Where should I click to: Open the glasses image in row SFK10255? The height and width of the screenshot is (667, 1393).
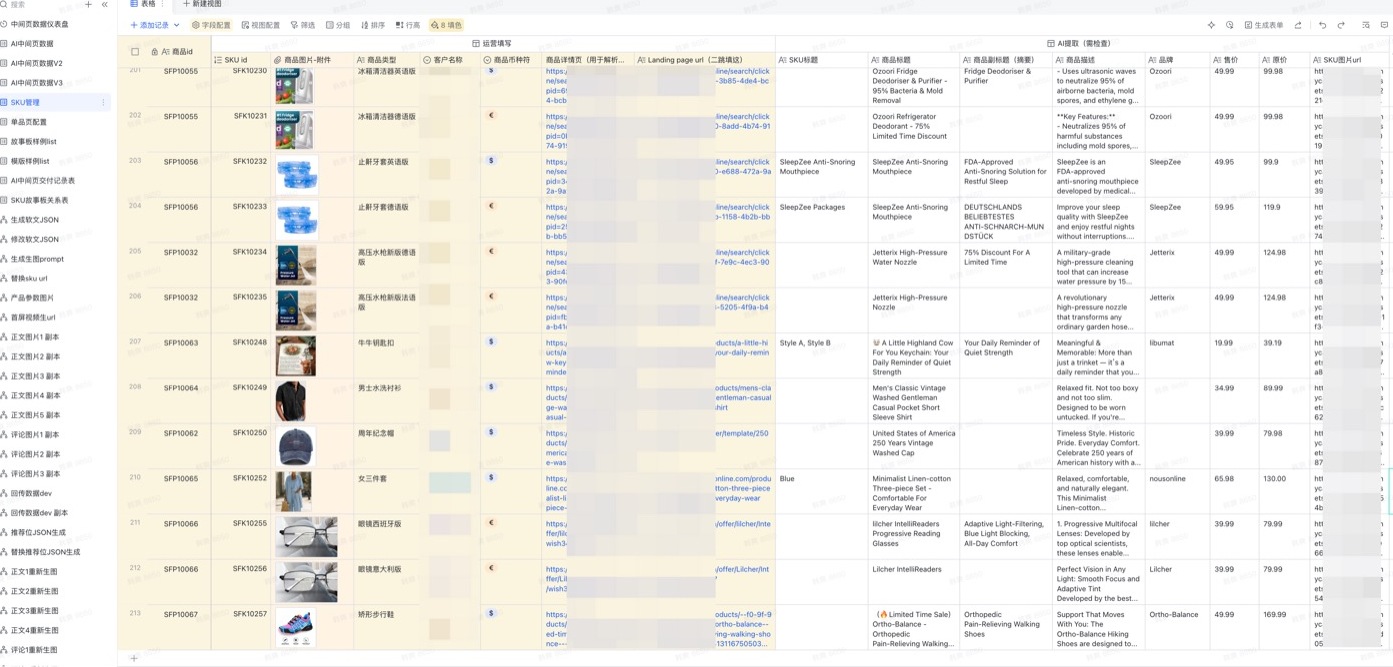tap(307, 536)
